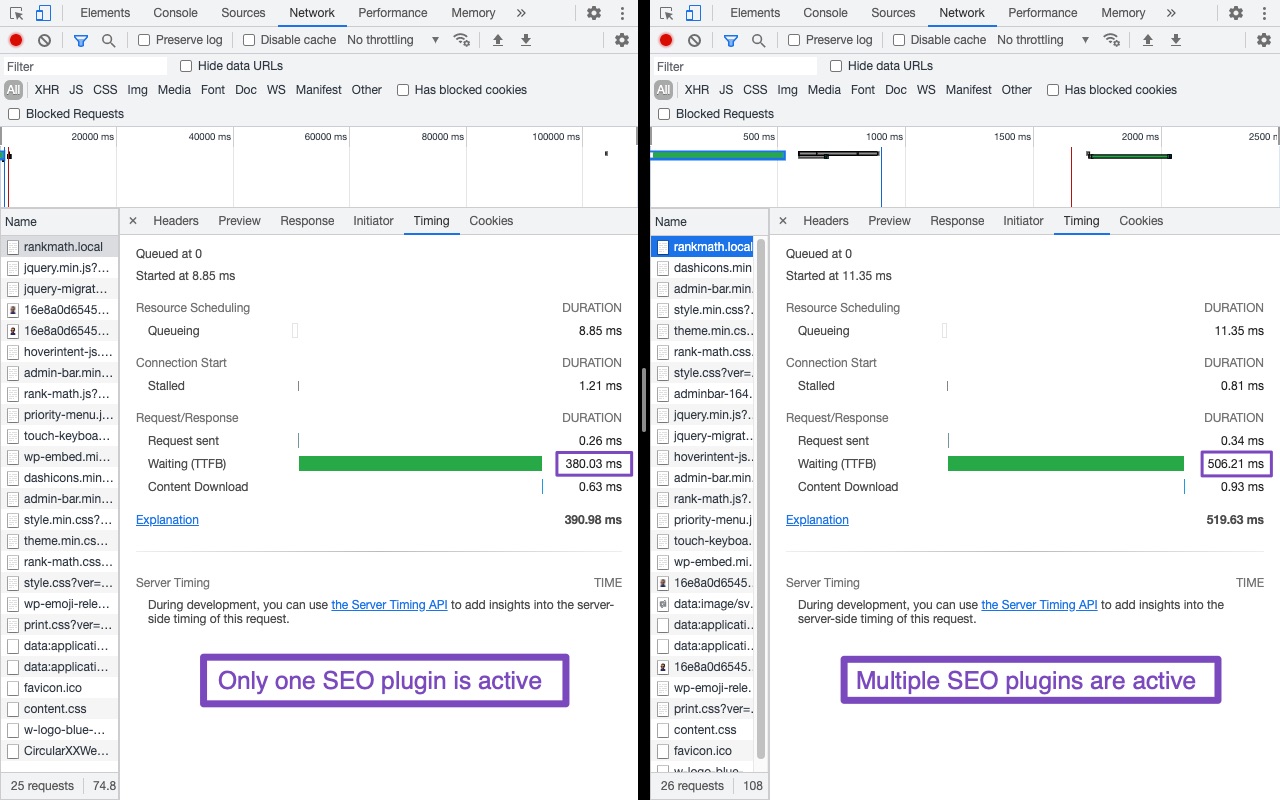Image resolution: width=1280 pixels, height=800 pixels.
Task: Check Has blocked cookies in the left DevTools
Action: [x=403, y=90]
